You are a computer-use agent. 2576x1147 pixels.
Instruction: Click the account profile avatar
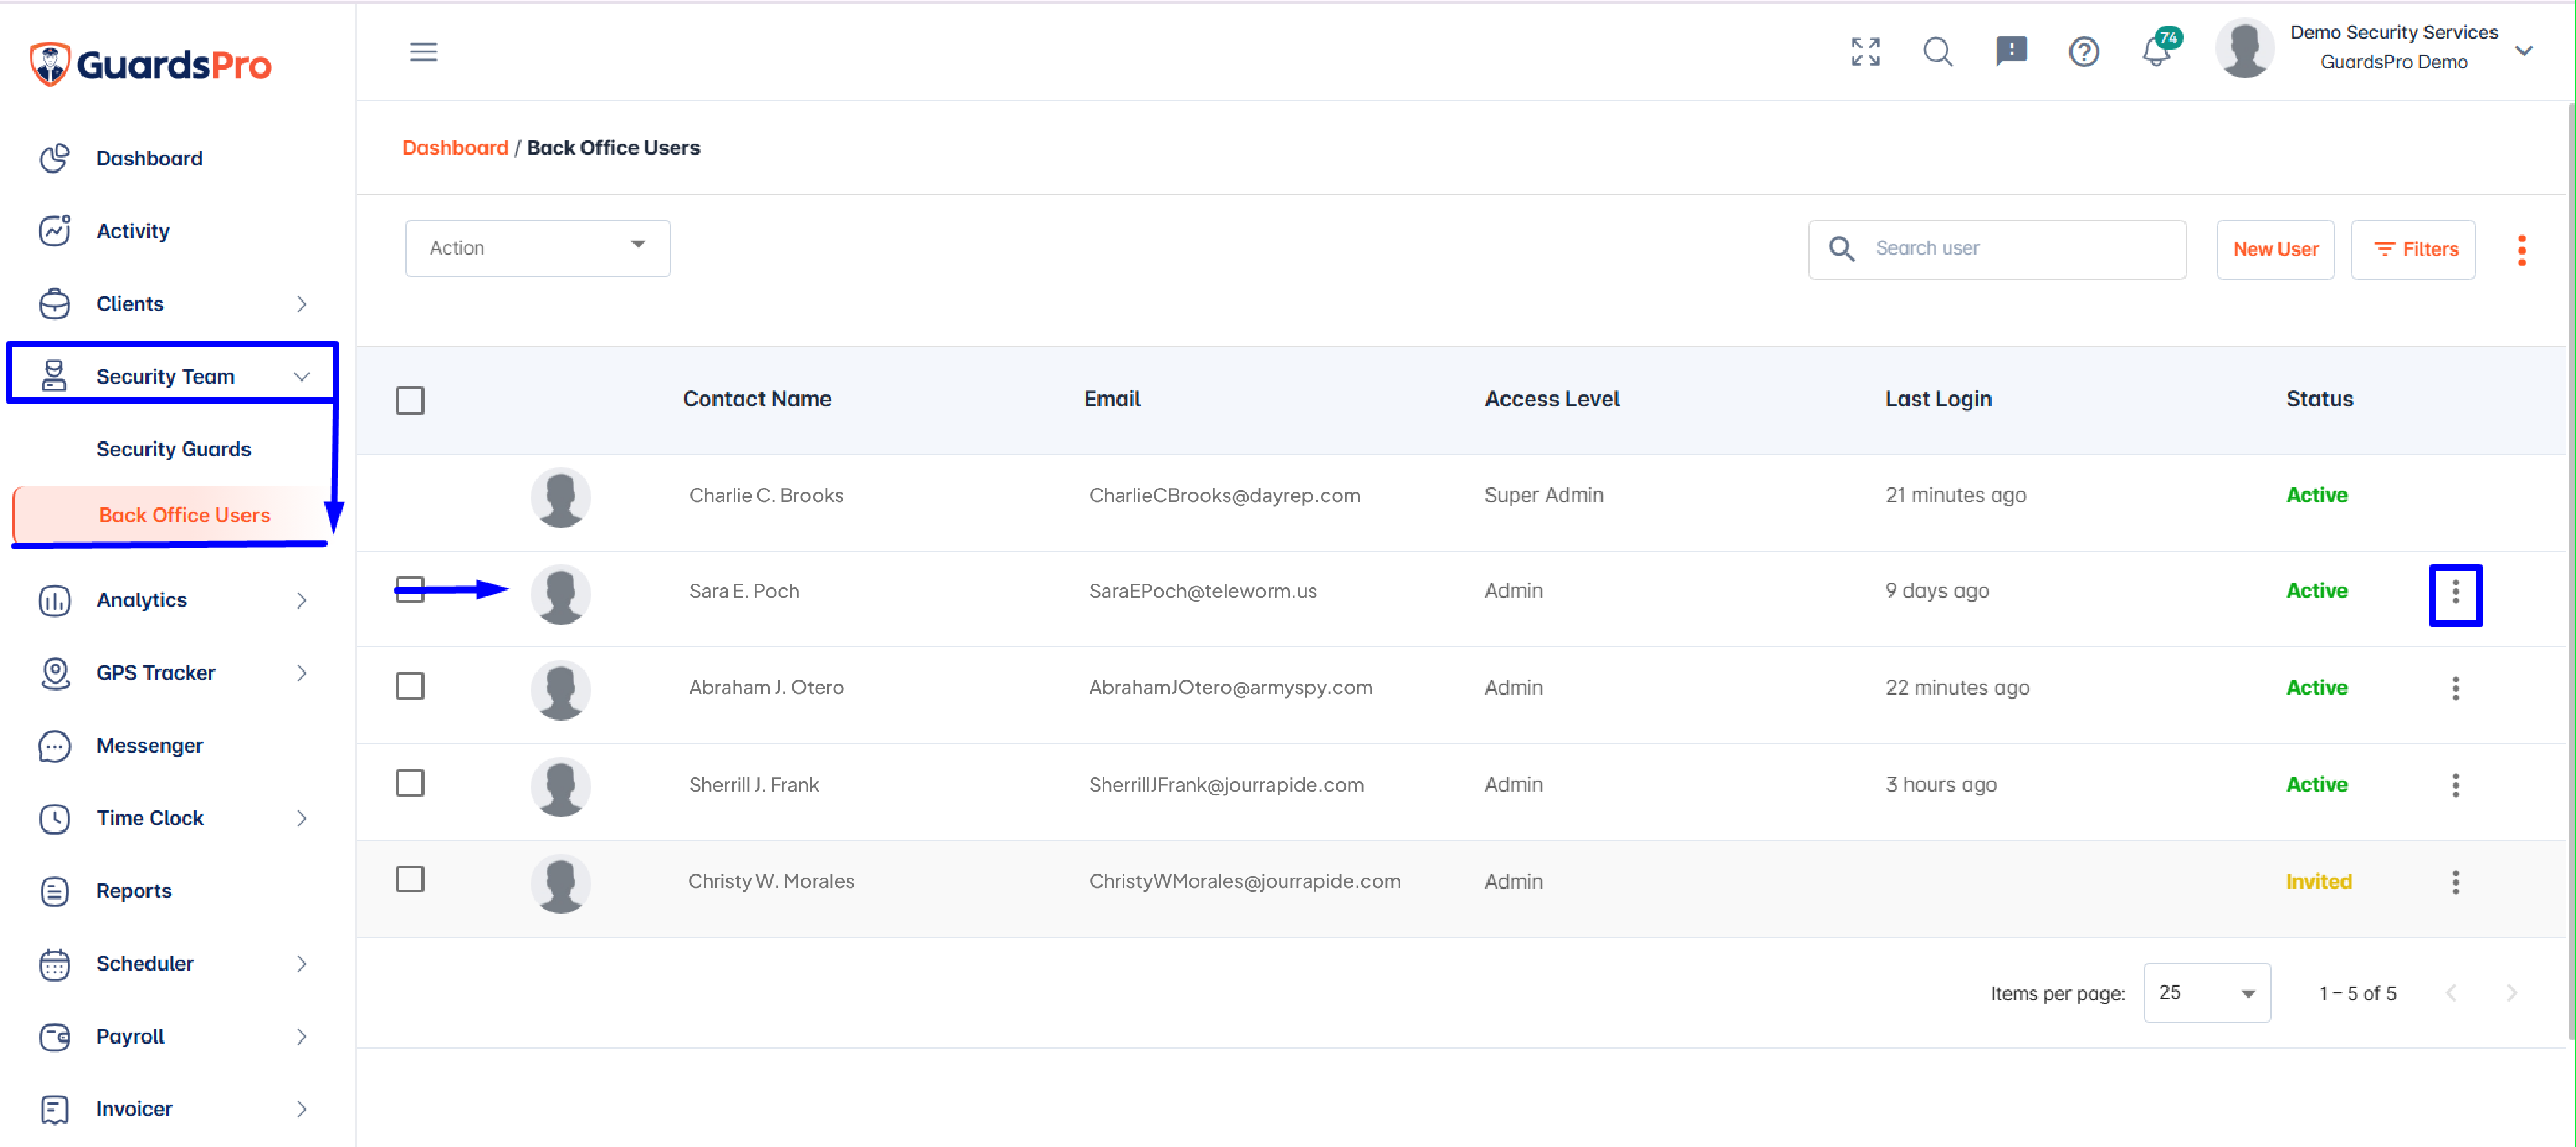pyautogui.click(x=2245, y=48)
